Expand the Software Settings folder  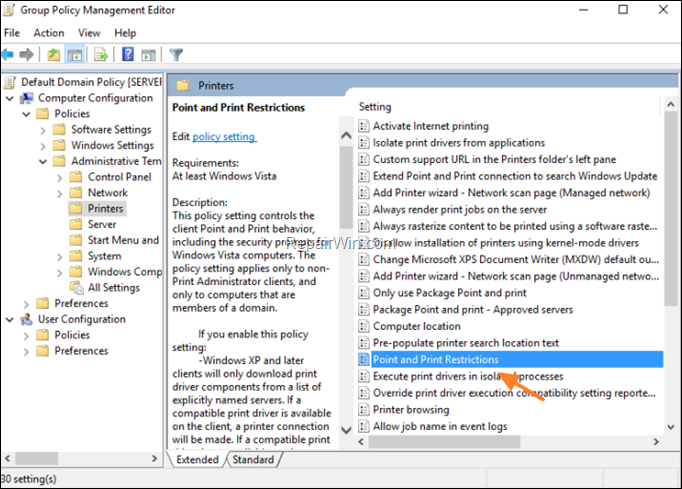(43, 130)
